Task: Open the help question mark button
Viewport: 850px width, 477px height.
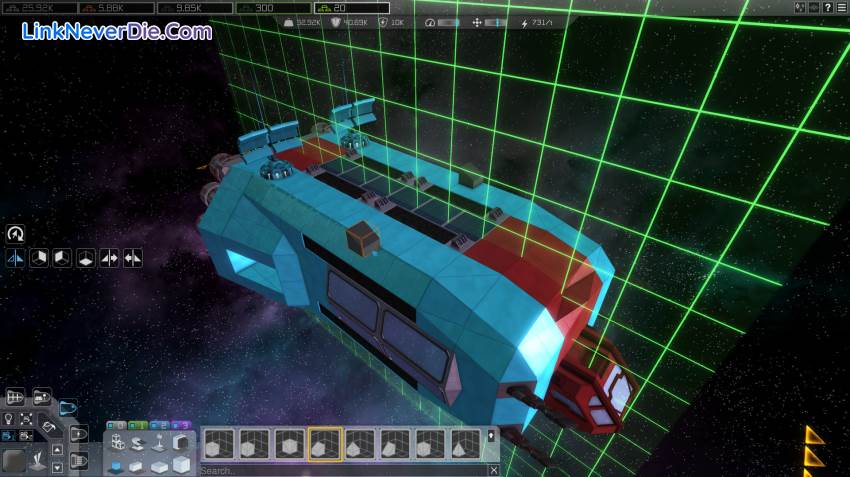Action: (x=827, y=7)
